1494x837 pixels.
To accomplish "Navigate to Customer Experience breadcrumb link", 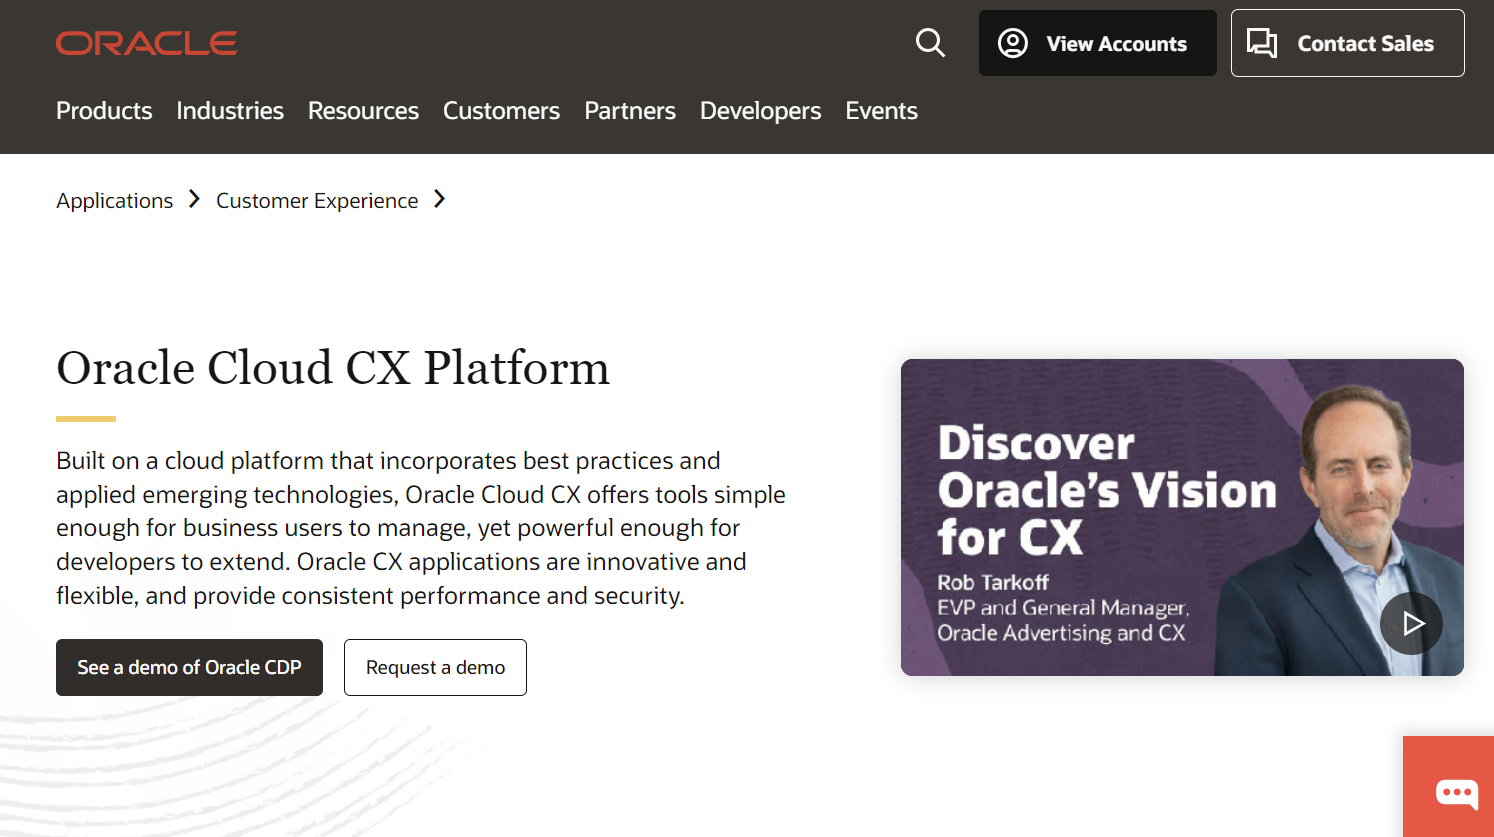I will click(x=317, y=201).
